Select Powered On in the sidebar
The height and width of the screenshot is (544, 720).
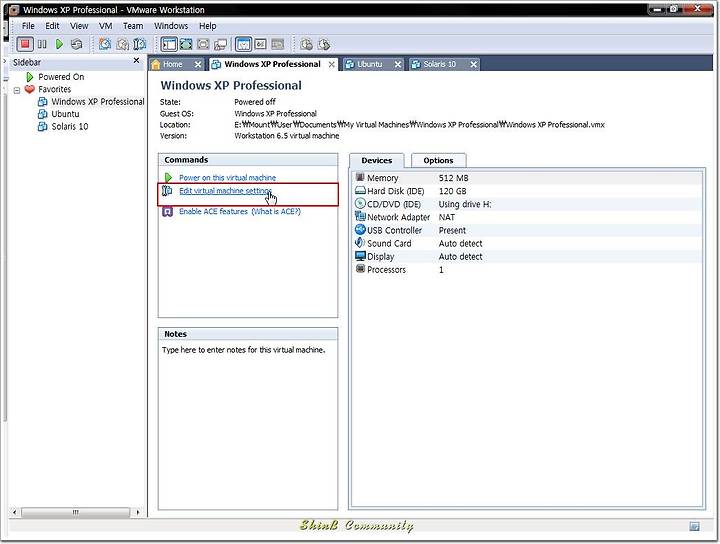click(x=61, y=77)
